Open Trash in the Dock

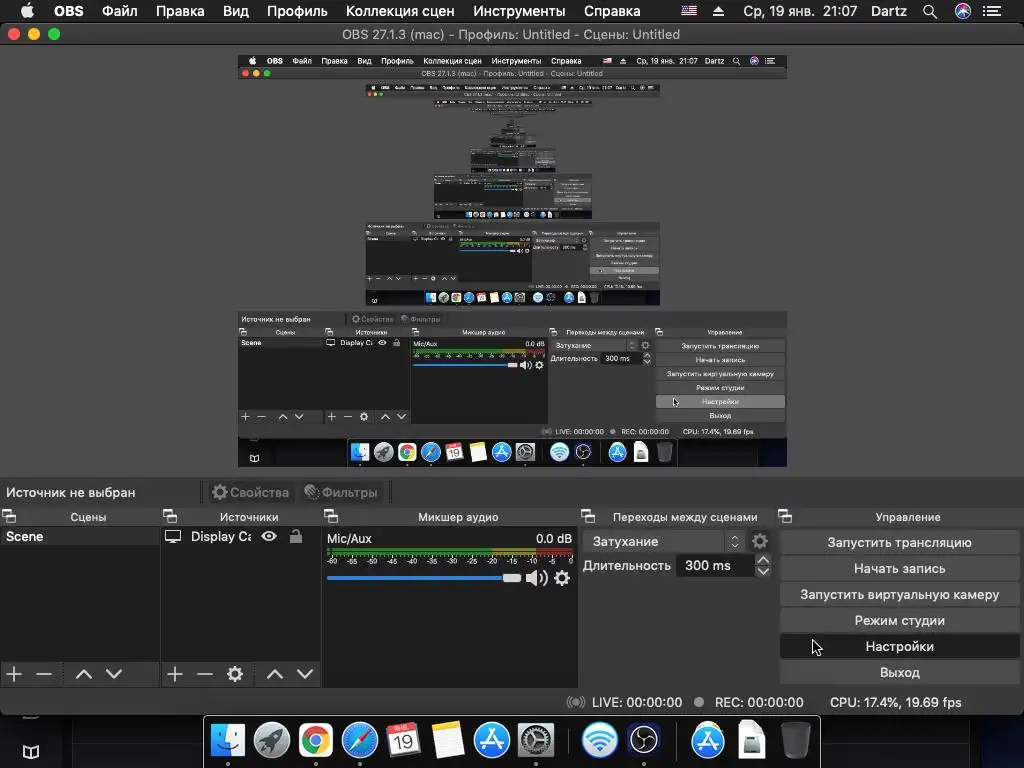[795, 740]
